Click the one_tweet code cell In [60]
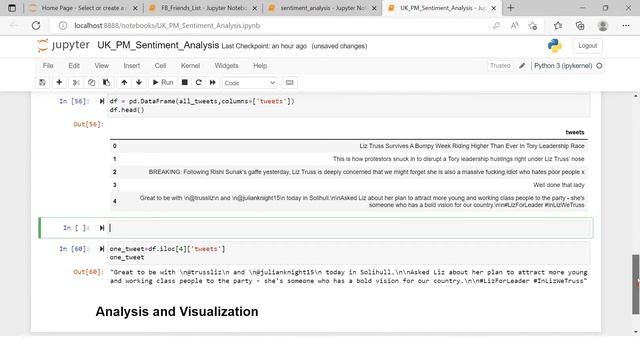The height and width of the screenshot is (360, 640). coord(349,253)
